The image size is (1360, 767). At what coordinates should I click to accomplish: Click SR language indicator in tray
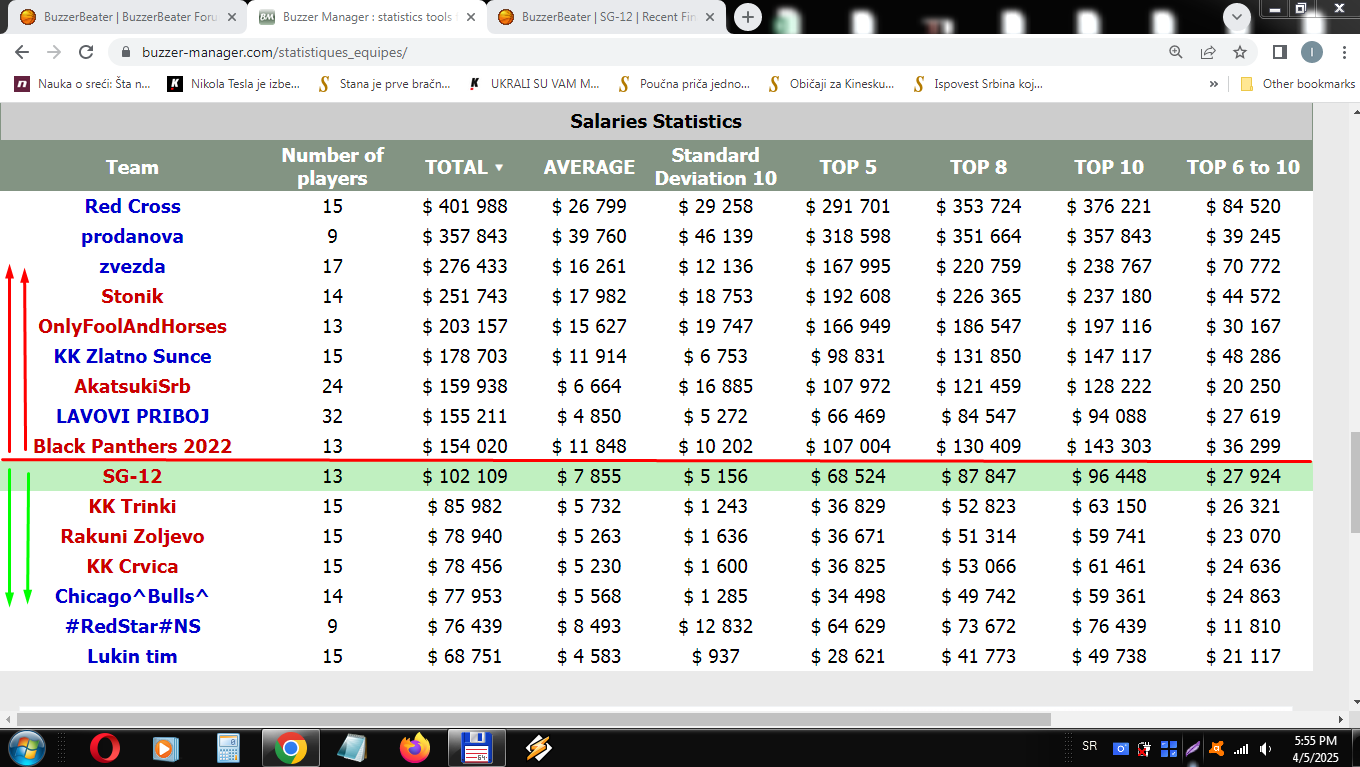(1090, 746)
